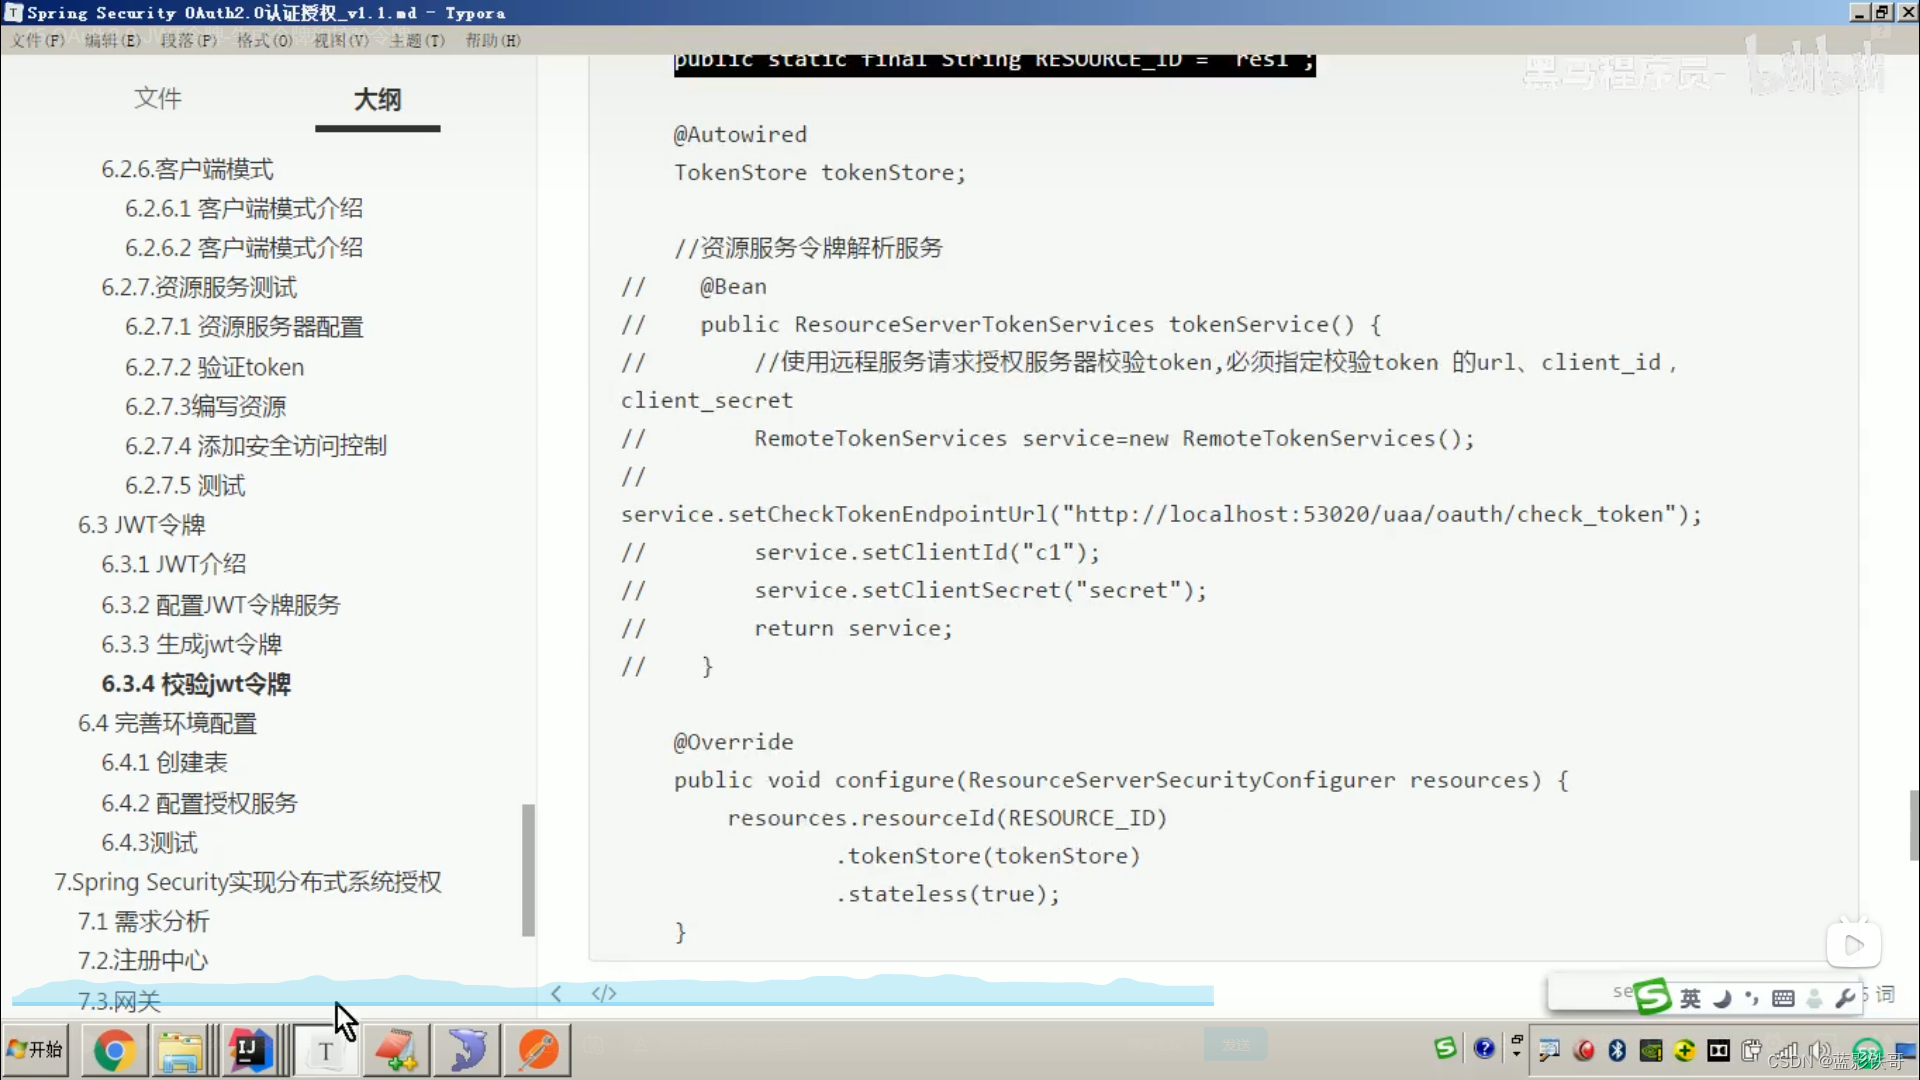This screenshot has height=1080, width=1920.
Task: Jump to outline item 6.2.7.4 添加安全访问控制
Action: [255, 446]
